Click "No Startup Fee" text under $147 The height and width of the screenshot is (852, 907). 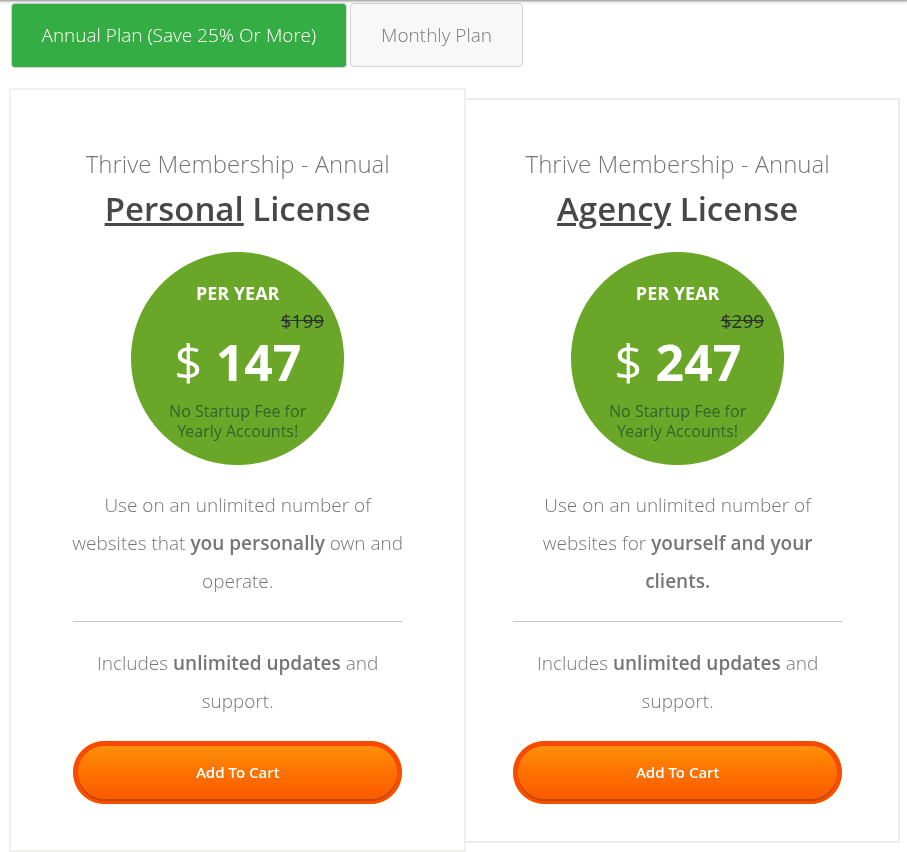pyautogui.click(x=237, y=412)
